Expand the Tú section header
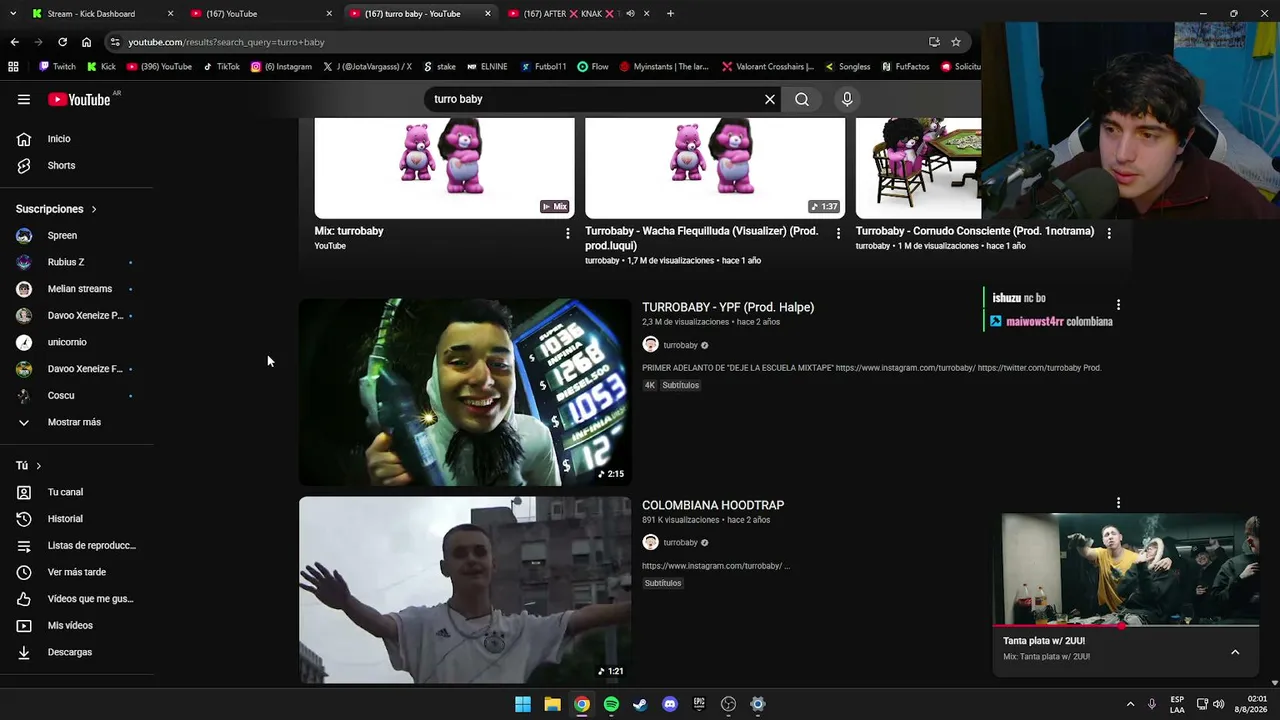Viewport: 1280px width, 720px height. [29, 466]
